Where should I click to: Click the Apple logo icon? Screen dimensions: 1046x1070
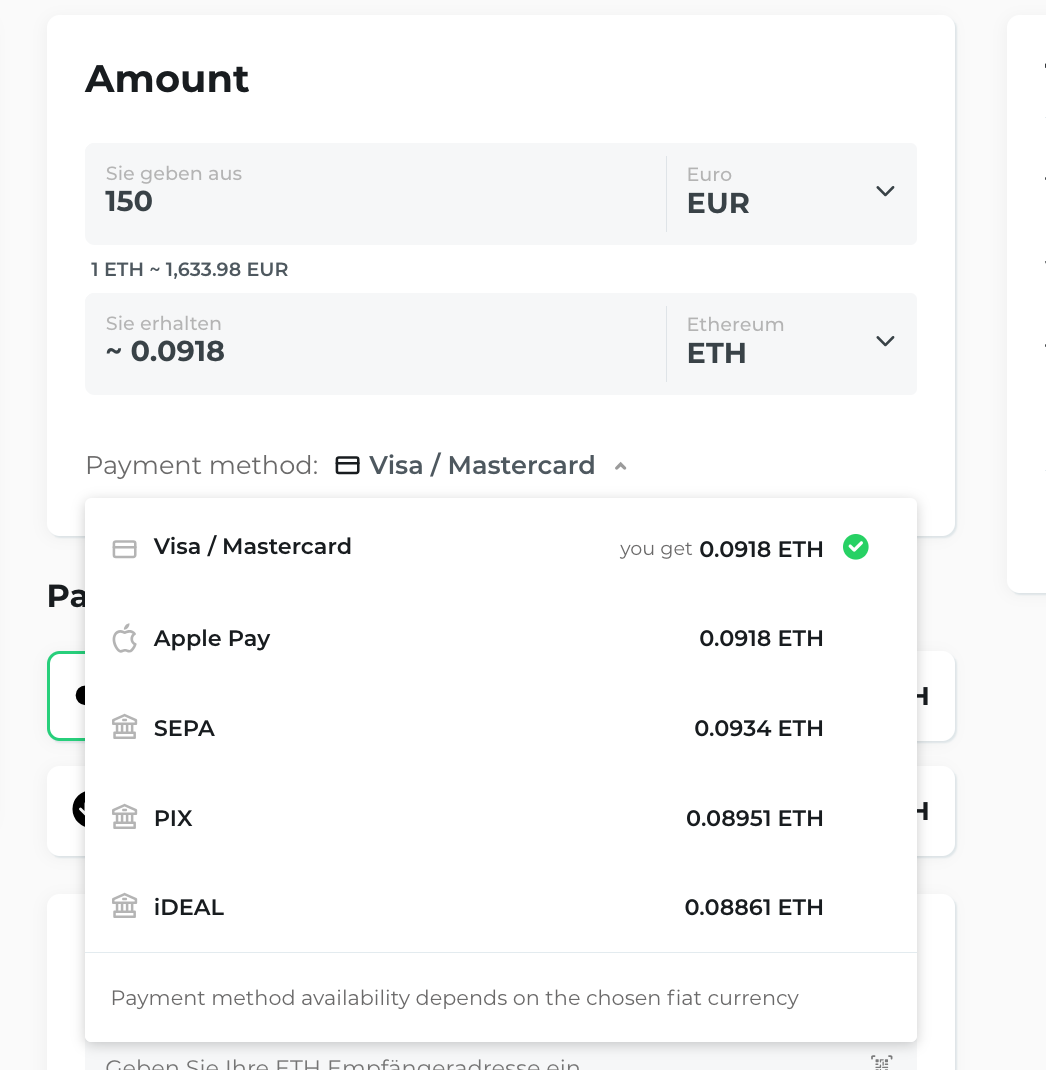pos(124,638)
